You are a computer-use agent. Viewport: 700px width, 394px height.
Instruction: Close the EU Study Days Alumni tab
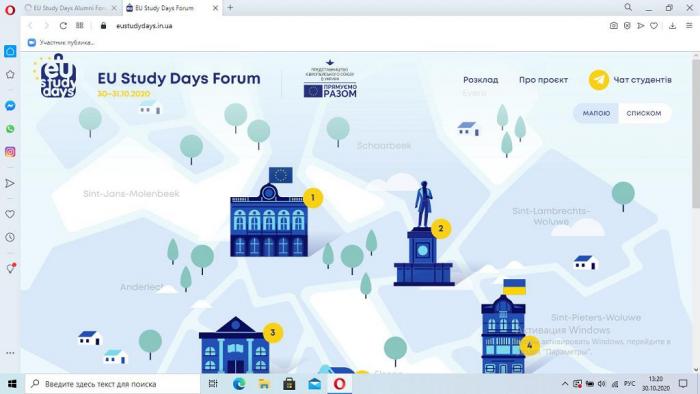114,8
